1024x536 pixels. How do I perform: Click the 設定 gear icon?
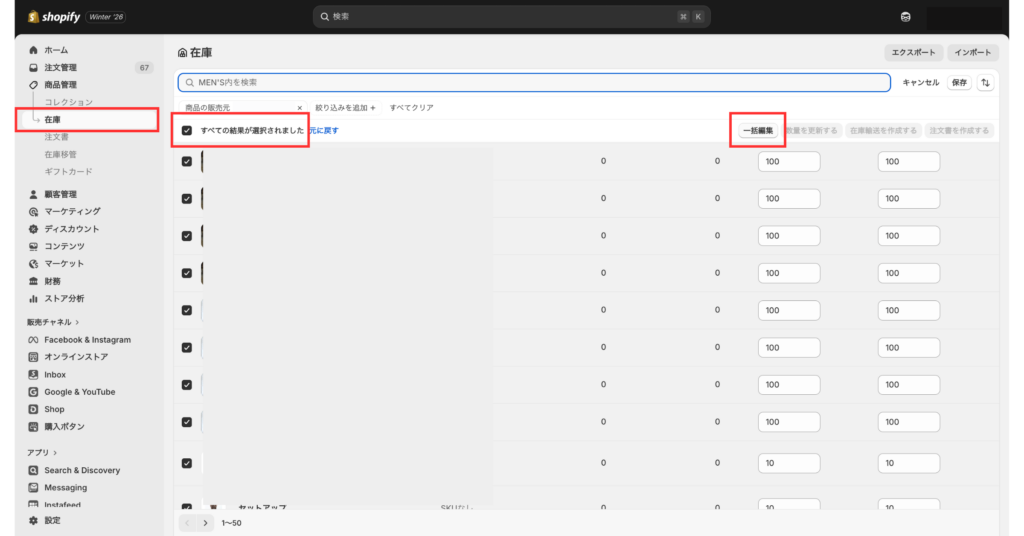click(34, 520)
